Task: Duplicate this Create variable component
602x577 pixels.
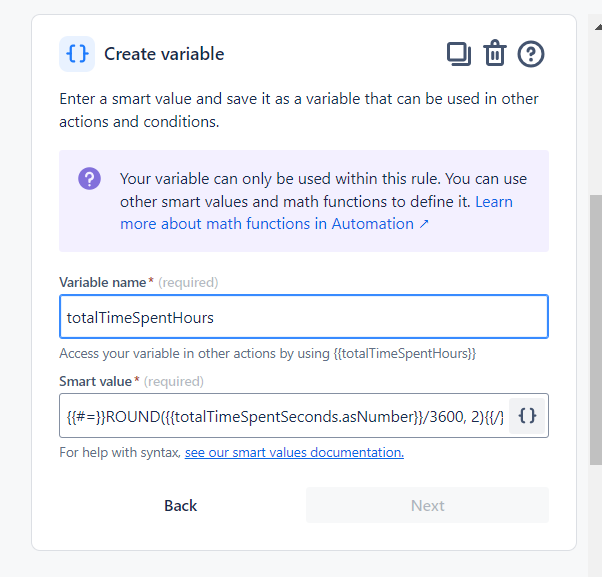Action: click(x=459, y=54)
